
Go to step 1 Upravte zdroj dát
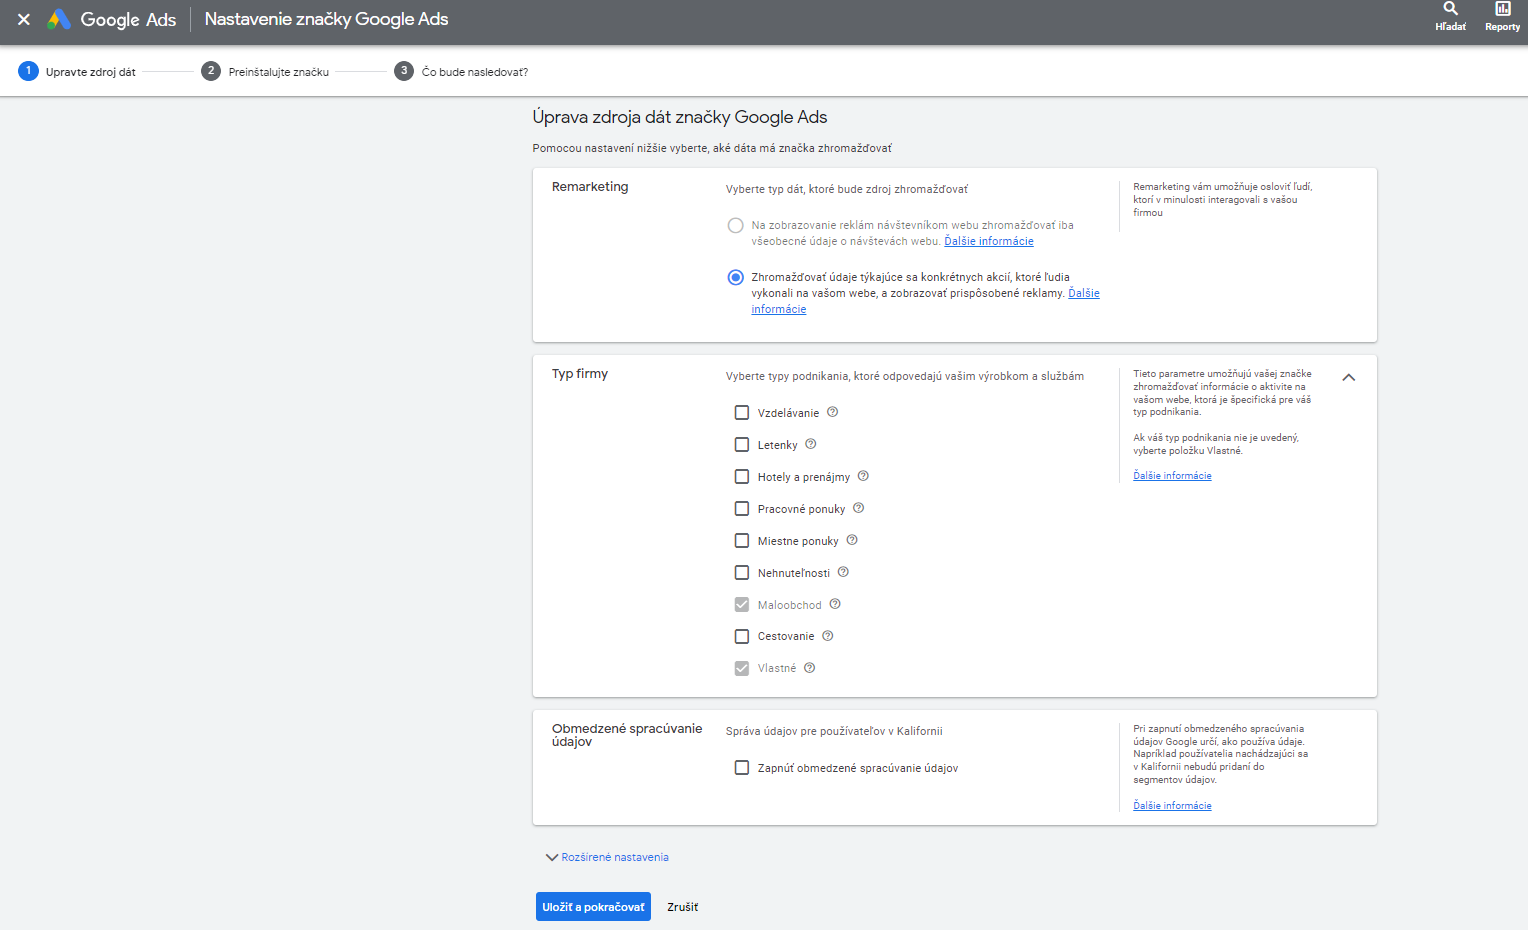(x=77, y=71)
